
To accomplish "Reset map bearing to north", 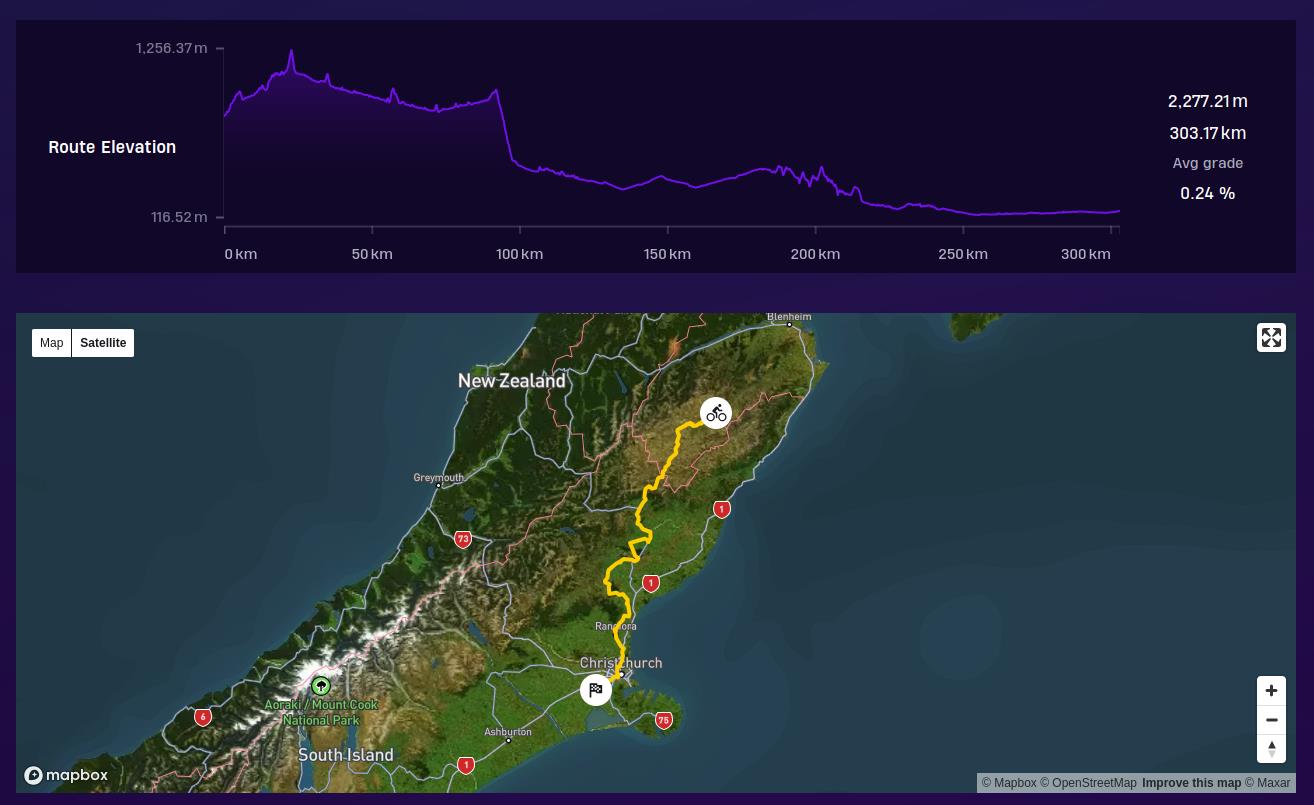I will coord(1271,749).
